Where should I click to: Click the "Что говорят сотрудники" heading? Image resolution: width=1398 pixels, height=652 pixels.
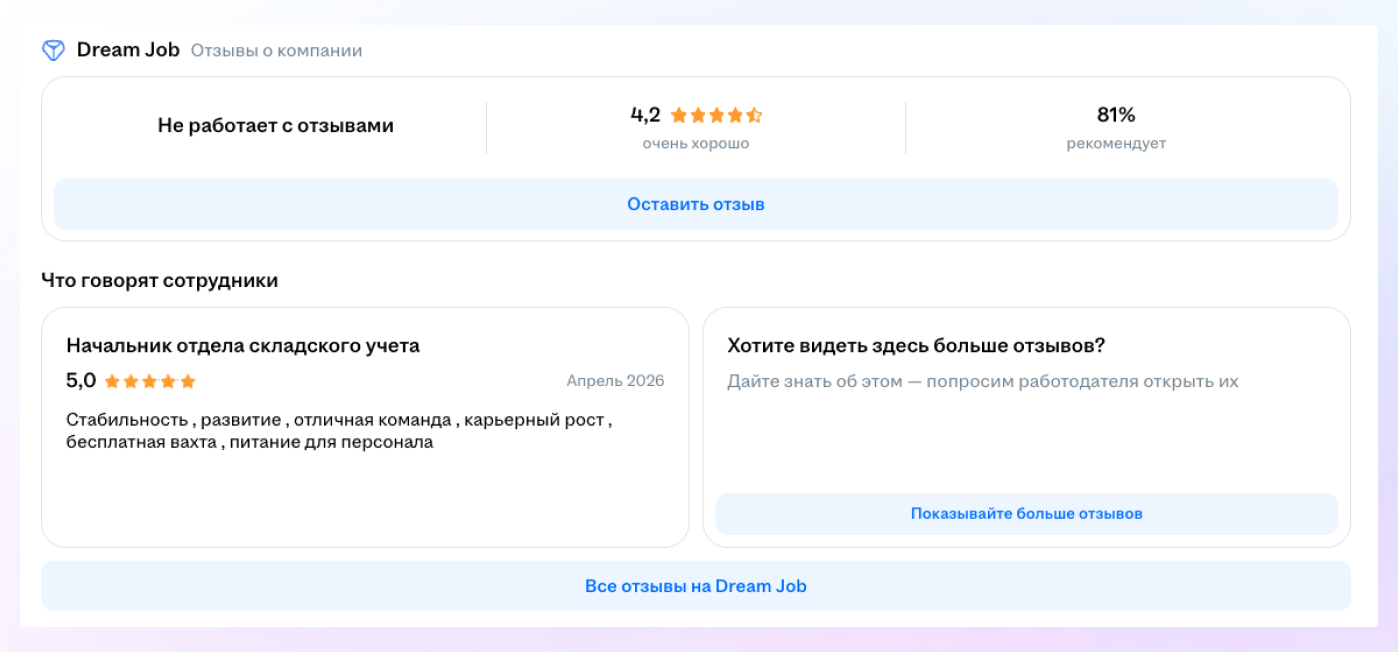[159, 281]
